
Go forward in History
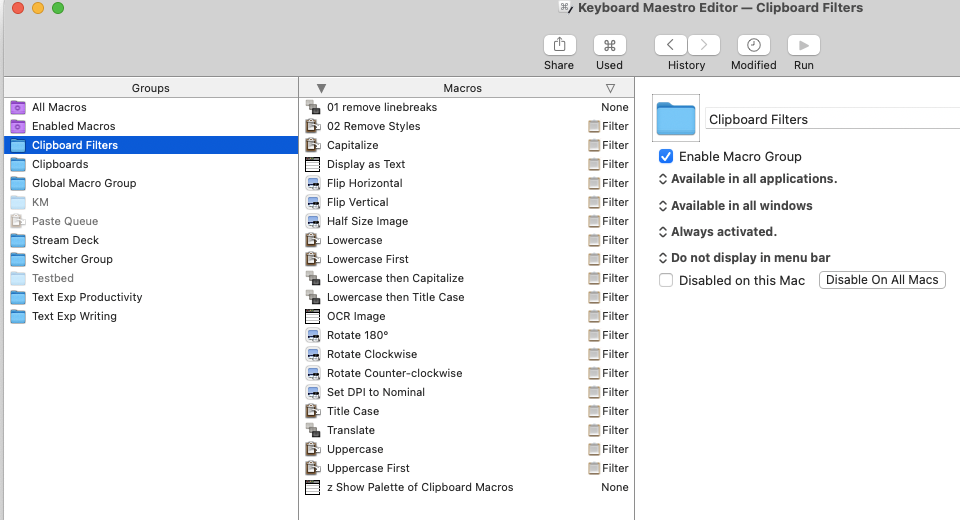point(703,45)
